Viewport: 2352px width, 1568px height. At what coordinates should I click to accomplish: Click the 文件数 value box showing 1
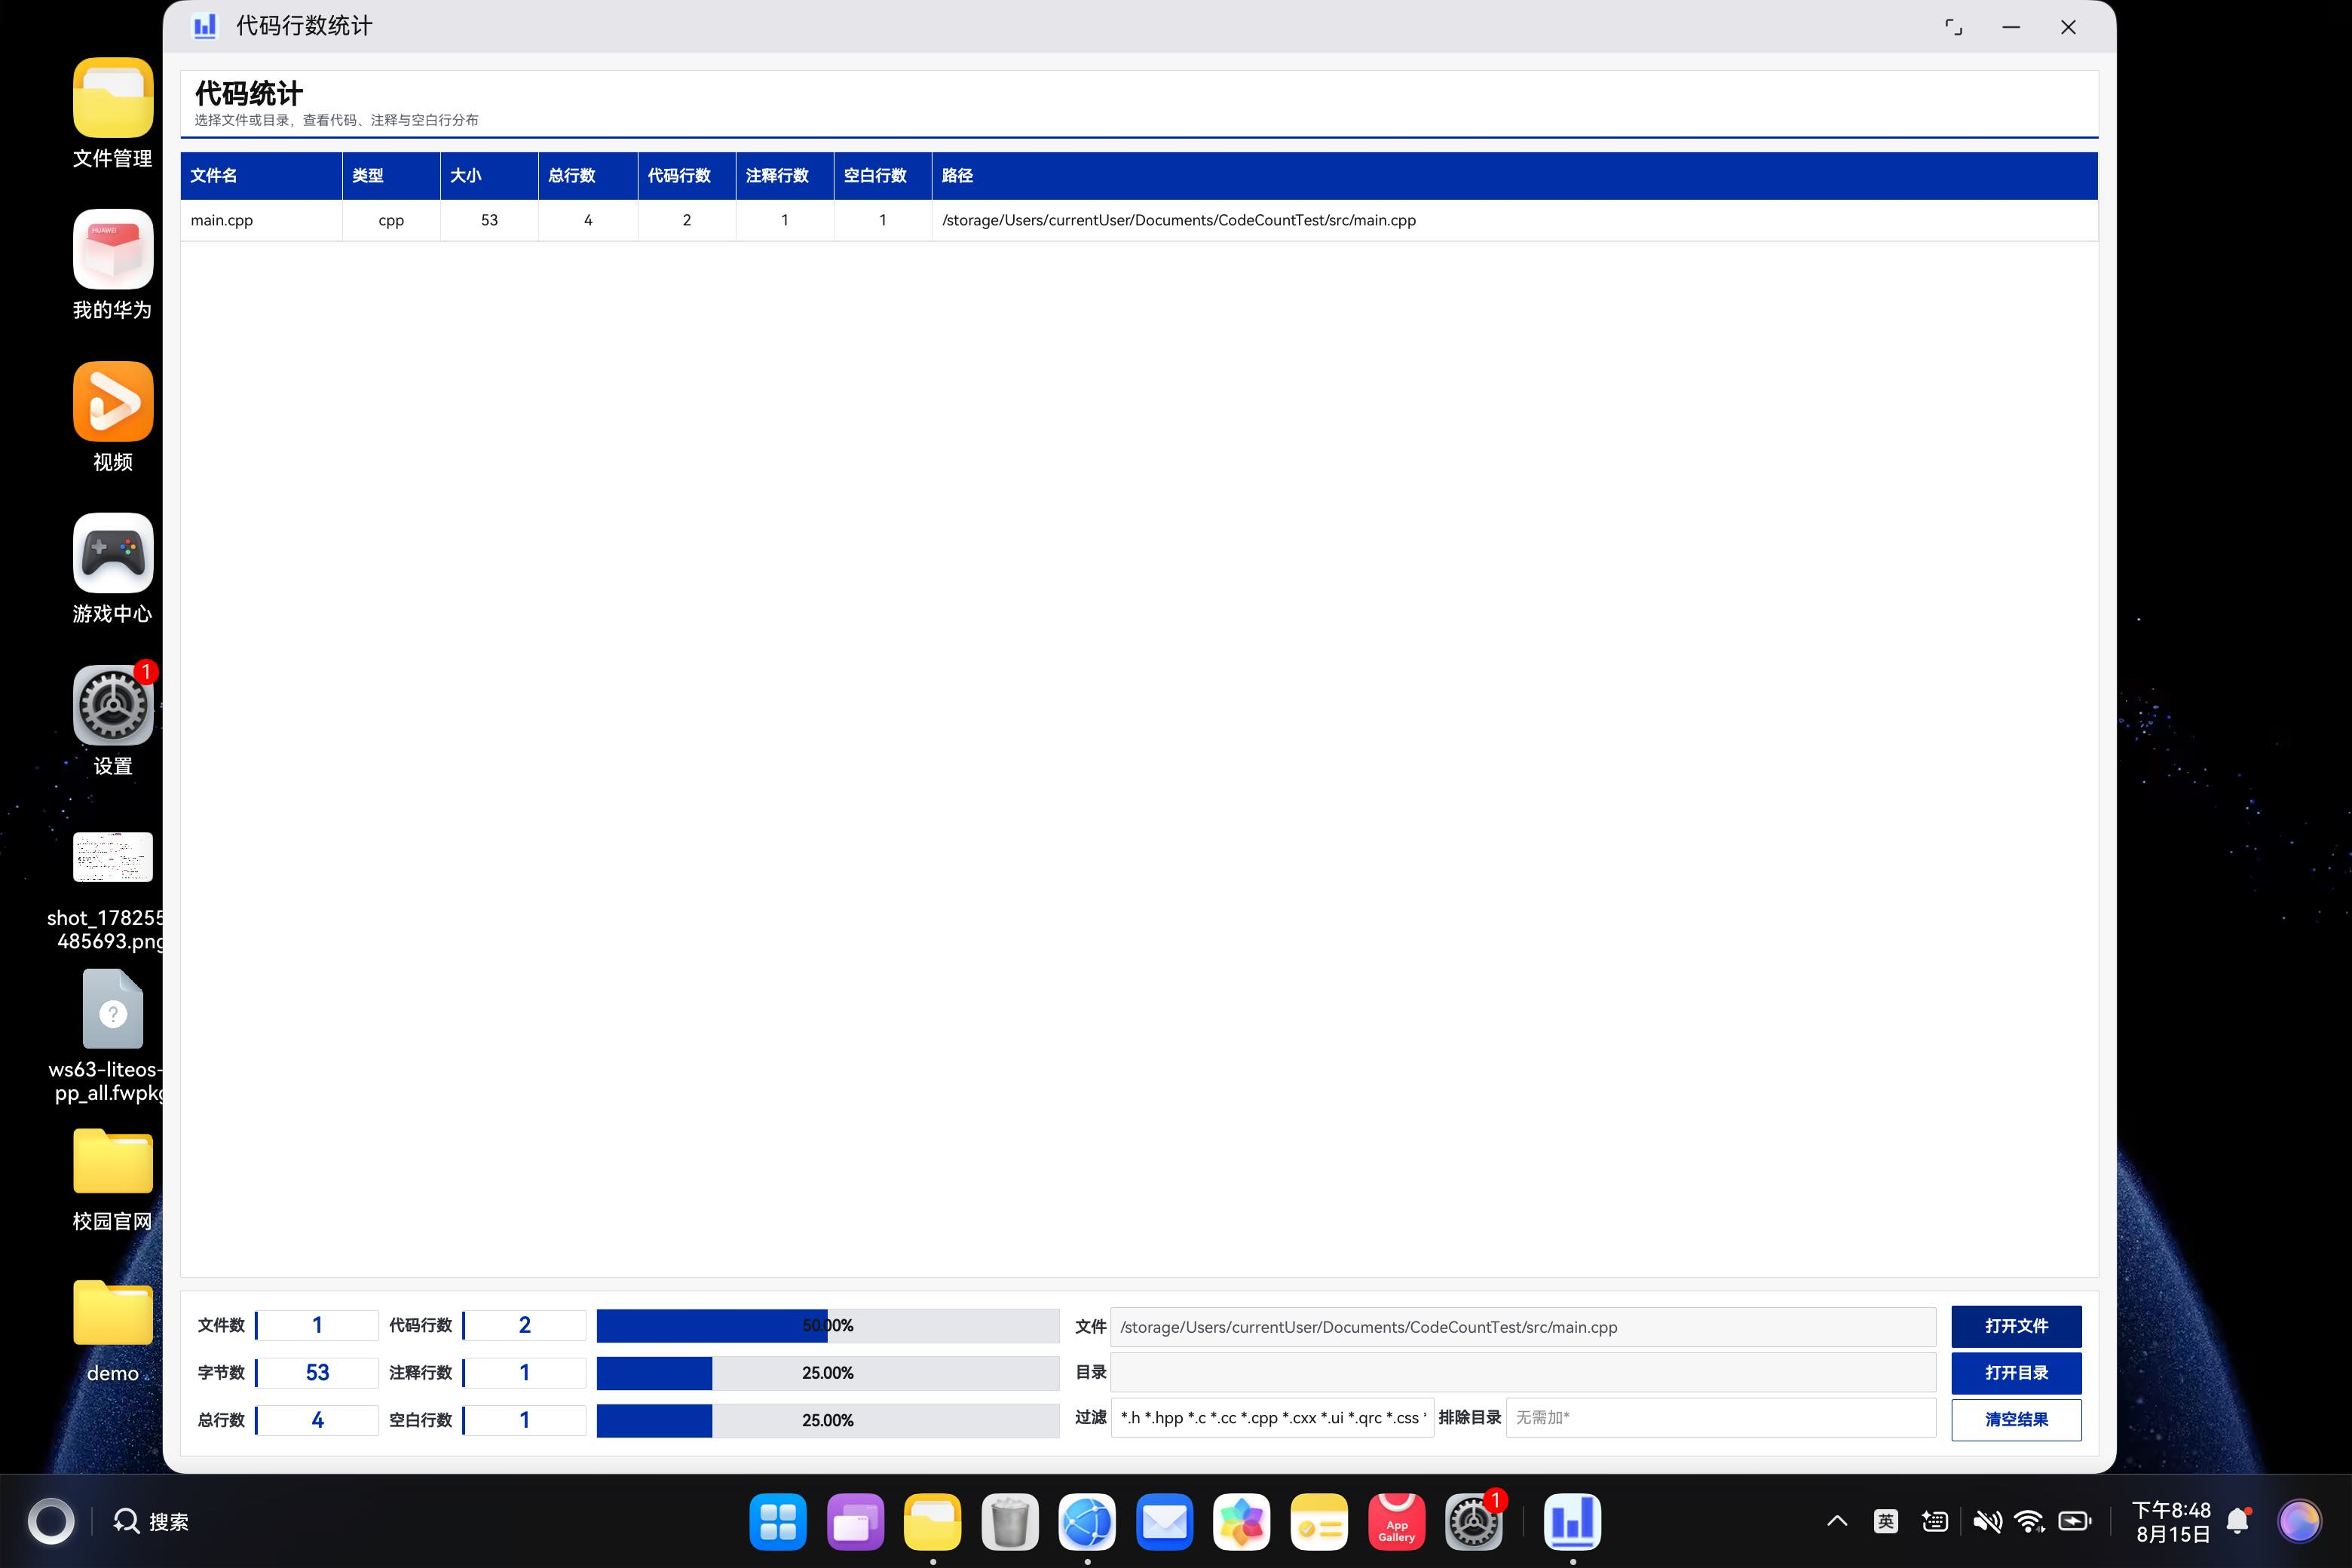point(317,1326)
